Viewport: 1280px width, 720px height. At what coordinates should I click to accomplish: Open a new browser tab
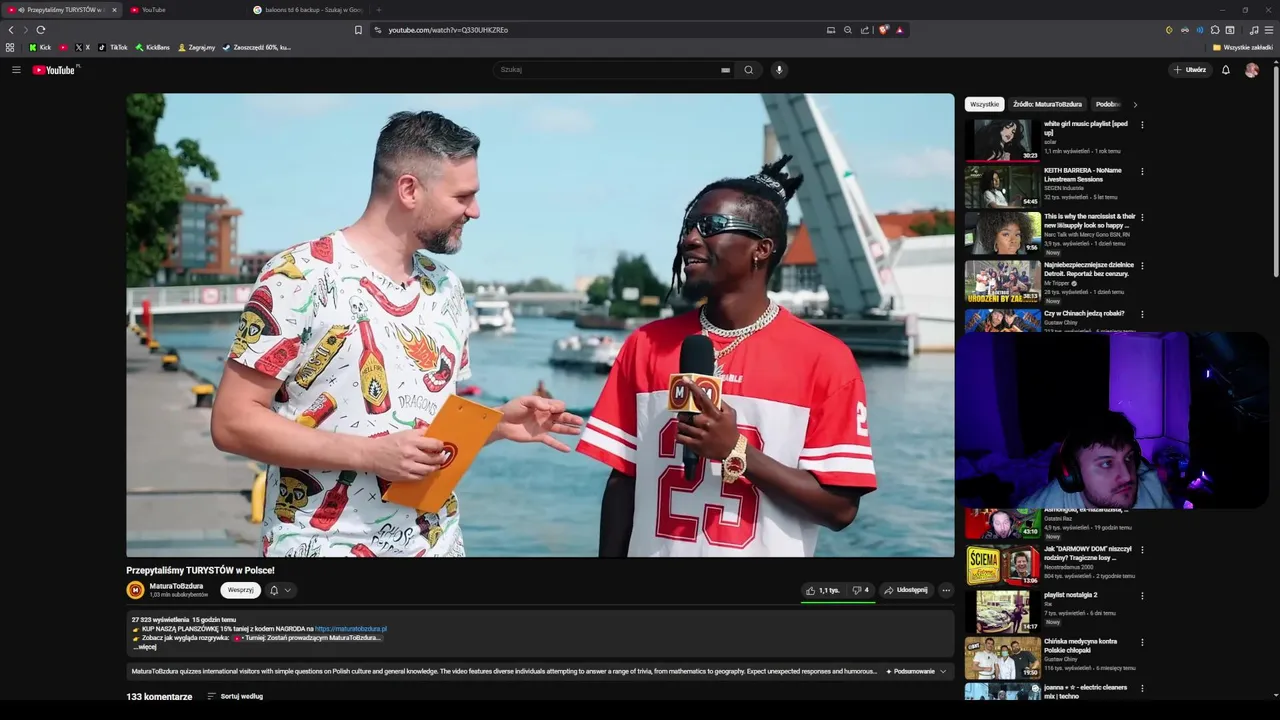coord(378,10)
